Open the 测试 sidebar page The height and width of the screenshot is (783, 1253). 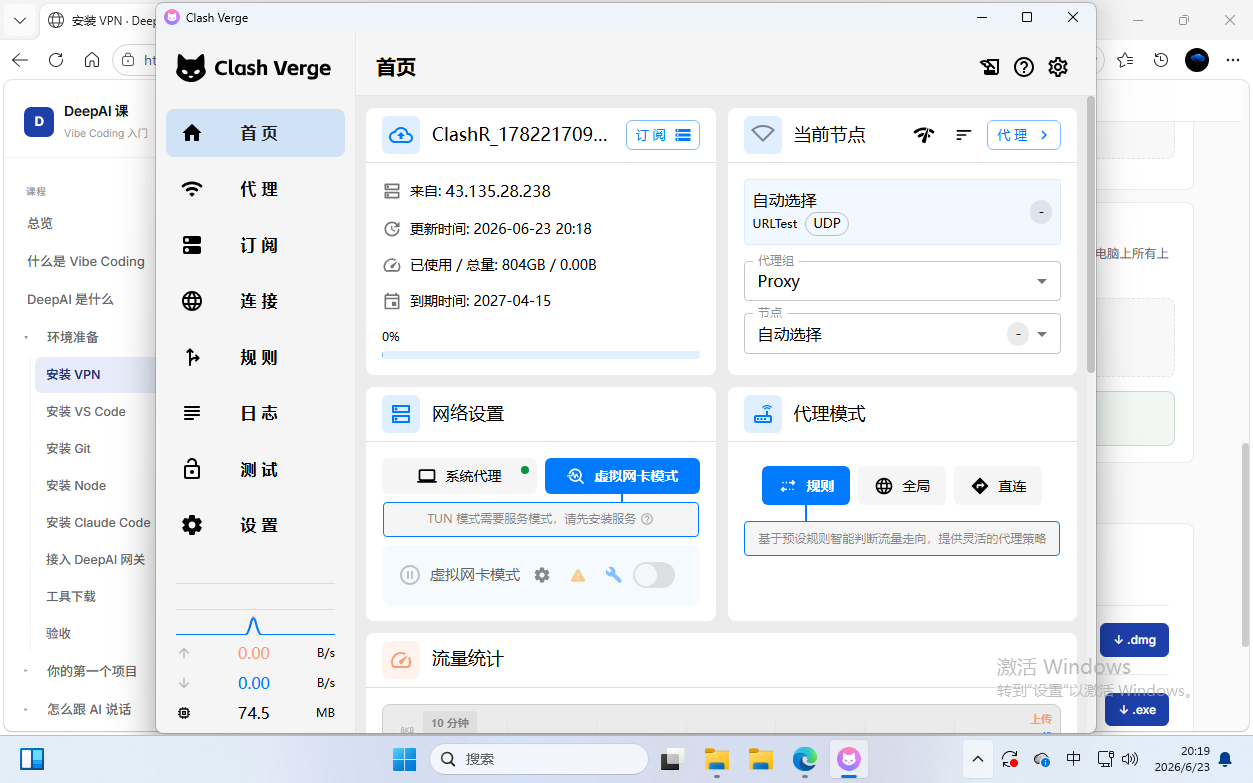[255, 469]
